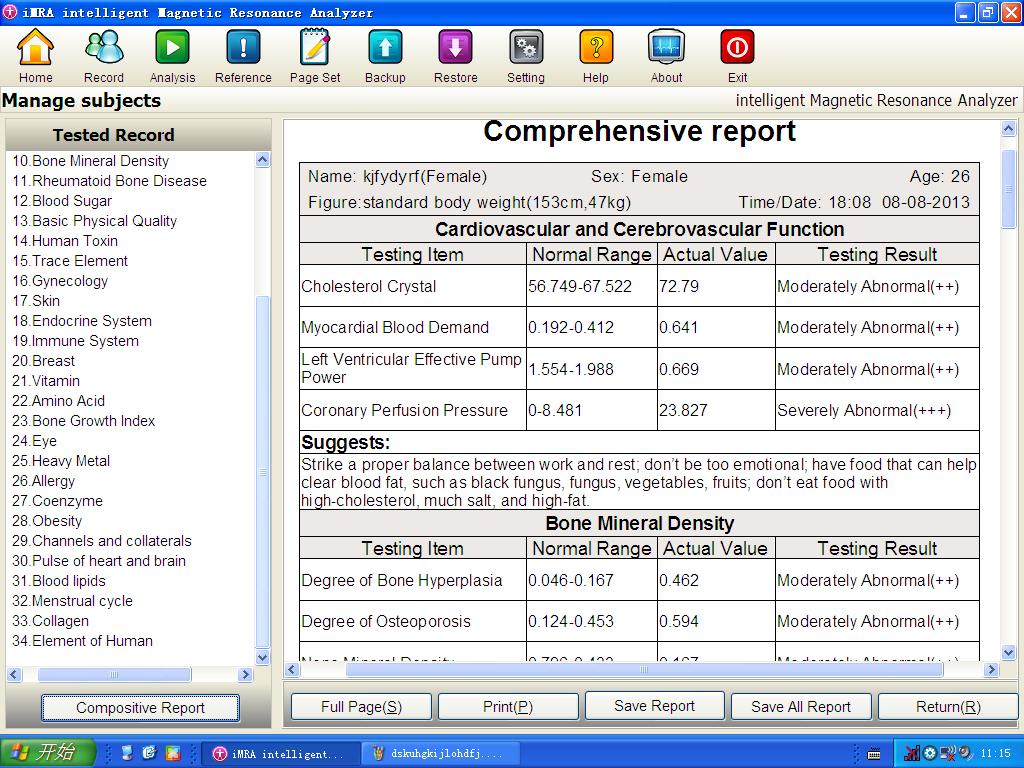Select 16.Gynecology record
Image resolution: width=1024 pixels, height=768 pixels.
click(x=60, y=281)
